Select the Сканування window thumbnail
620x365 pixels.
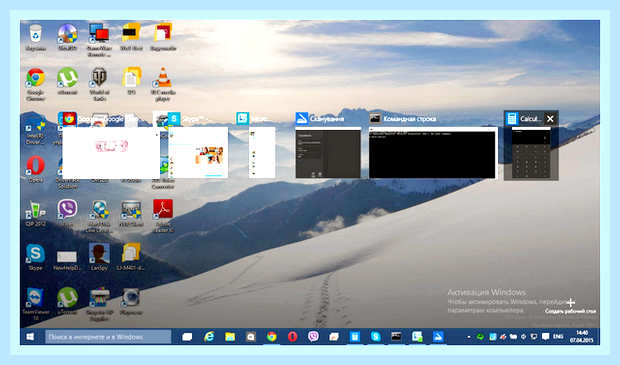tap(328, 153)
